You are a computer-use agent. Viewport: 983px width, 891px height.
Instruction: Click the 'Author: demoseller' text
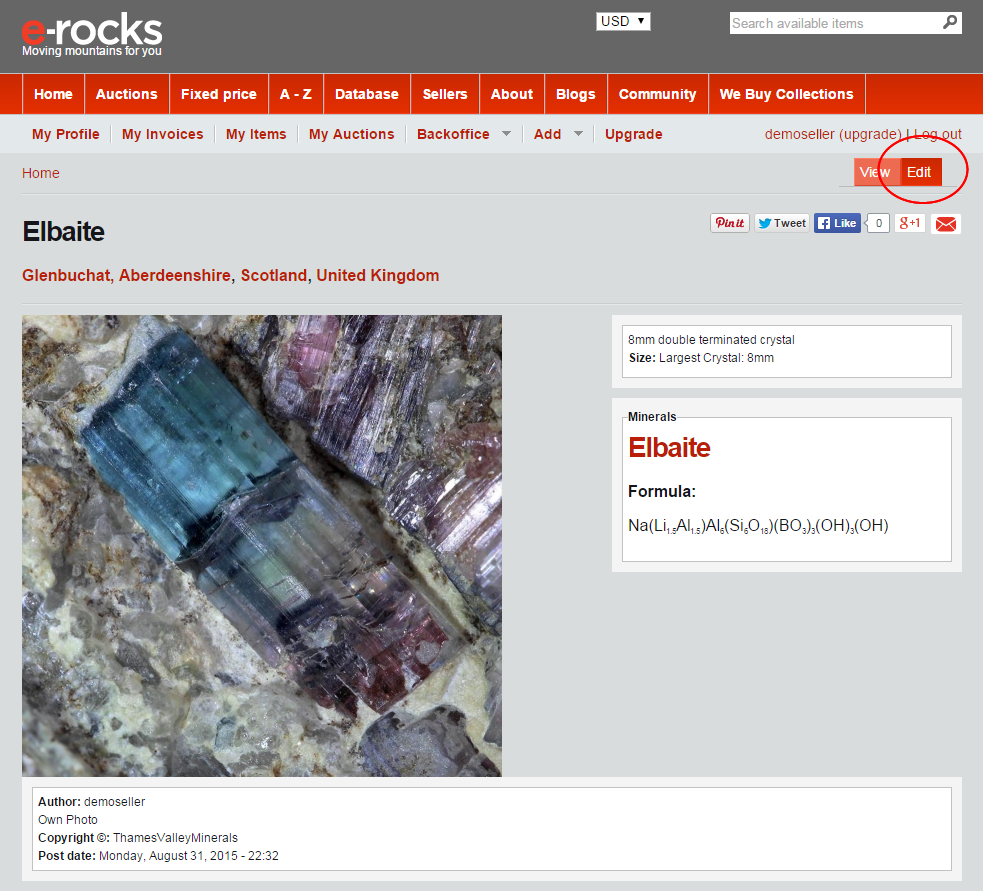[92, 802]
